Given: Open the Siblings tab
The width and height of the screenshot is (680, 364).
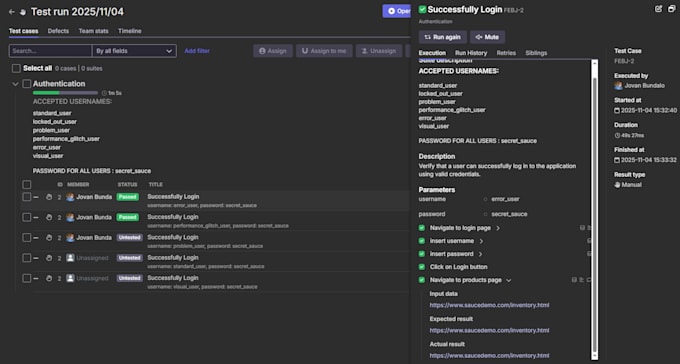Looking at the screenshot, I should (536, 53).
